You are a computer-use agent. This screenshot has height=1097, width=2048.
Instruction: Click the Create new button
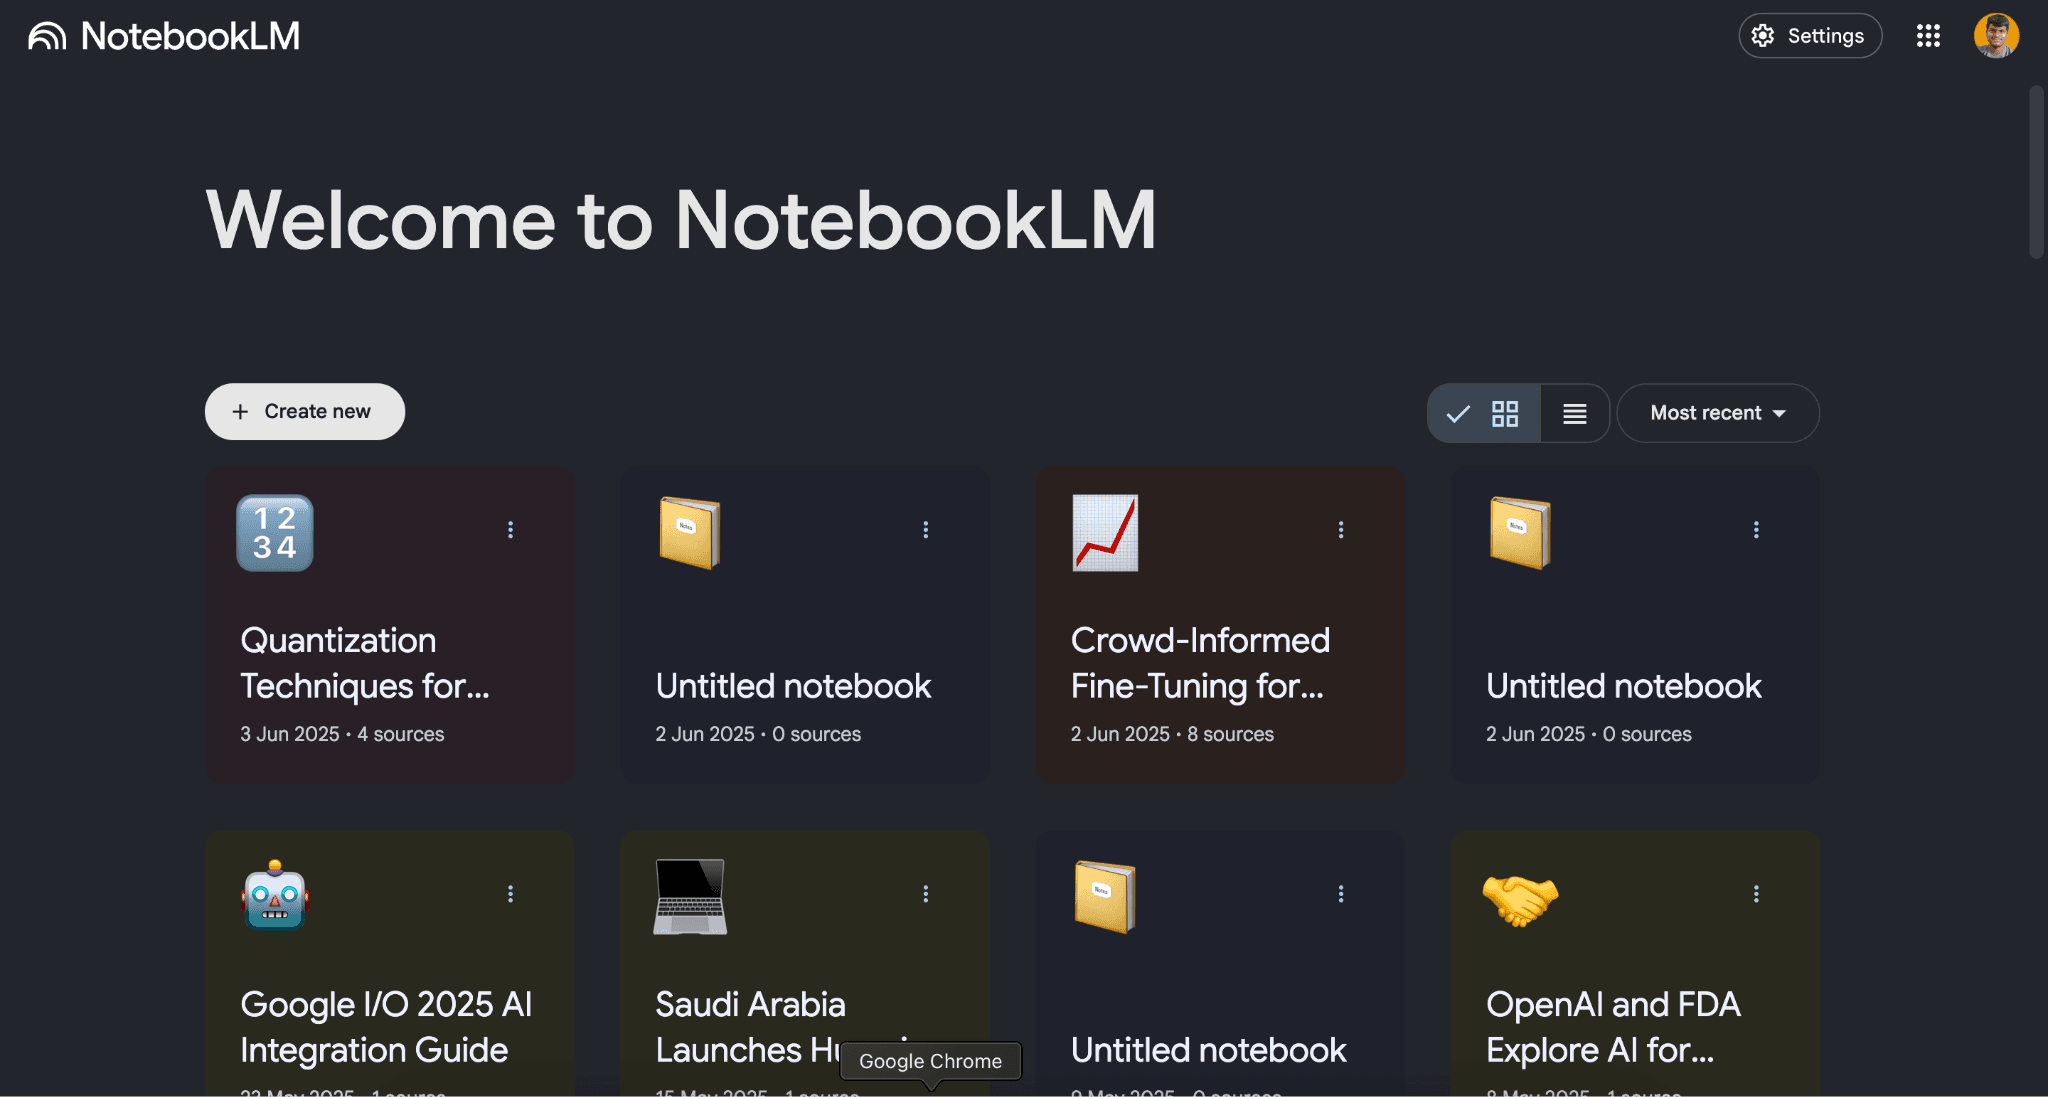304,411
